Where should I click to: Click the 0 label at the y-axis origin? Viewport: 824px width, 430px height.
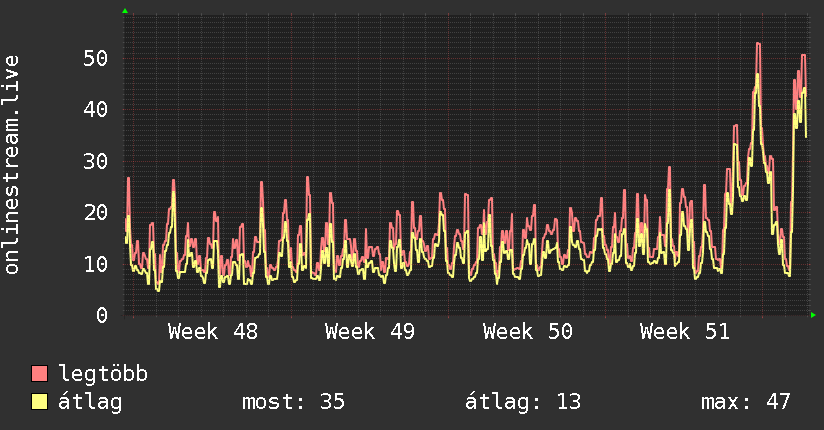[101, 315]
